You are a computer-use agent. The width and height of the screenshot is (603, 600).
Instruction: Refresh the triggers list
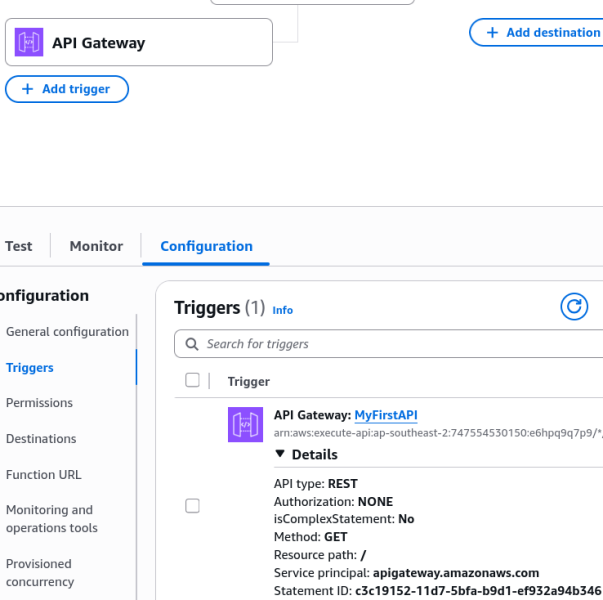[574, 307]
